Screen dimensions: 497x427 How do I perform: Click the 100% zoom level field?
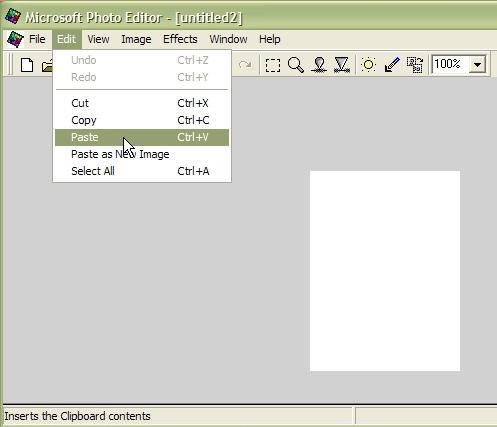[451, 64]
